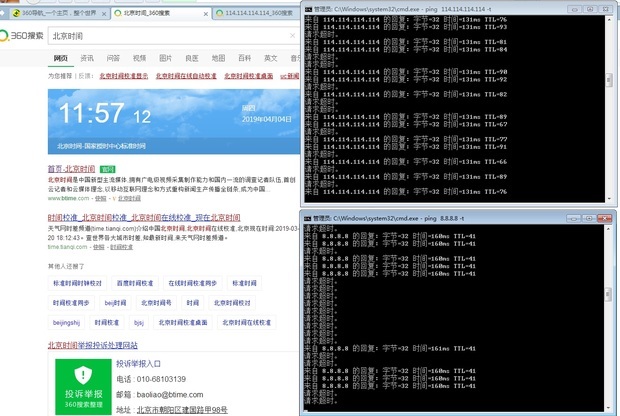620x416 pixels.
Task: Select the 资讯 search category
Action: 87,58
